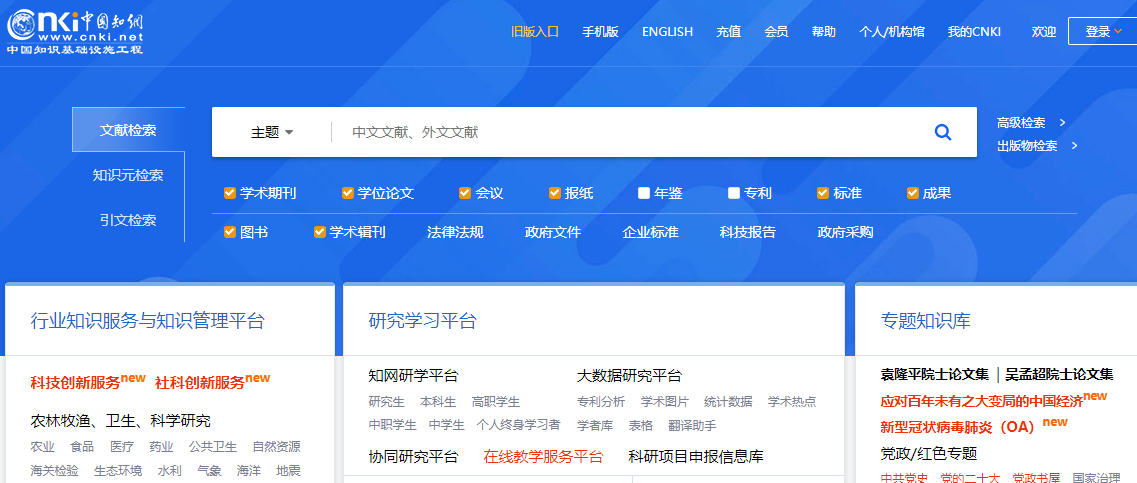Enable the 专利 checkbox
1137x483 pixels.
click(x=734, y=193)
